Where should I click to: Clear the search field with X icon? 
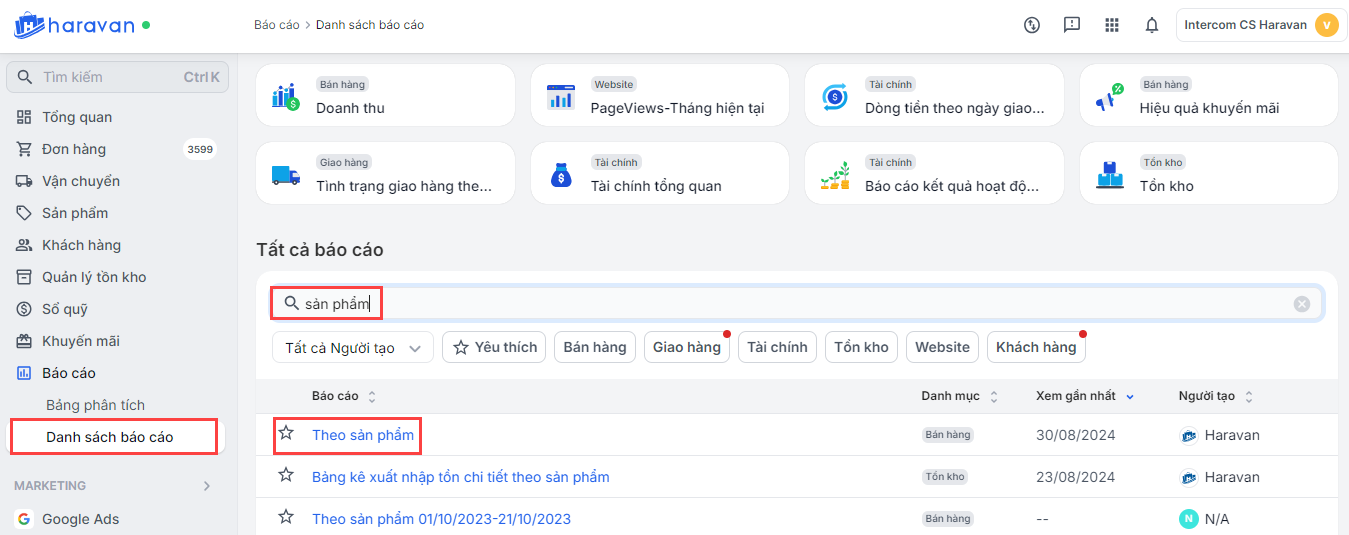tap(1301, 304)
